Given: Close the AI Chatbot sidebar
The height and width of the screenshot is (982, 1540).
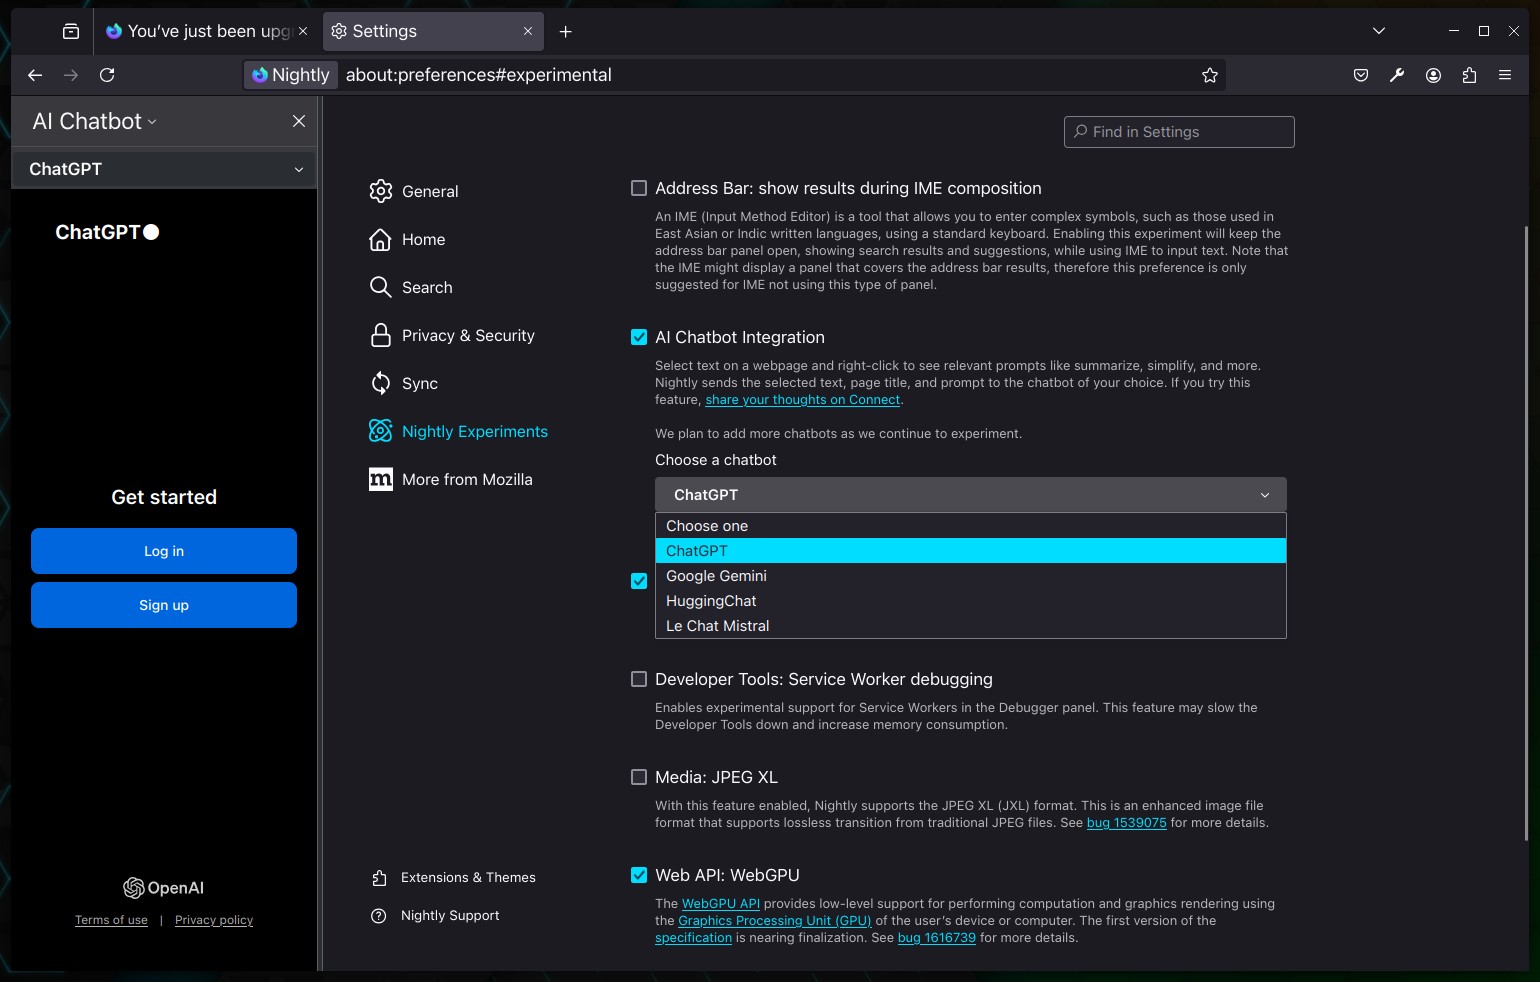Looking at the screenshot, I should 299,121.
